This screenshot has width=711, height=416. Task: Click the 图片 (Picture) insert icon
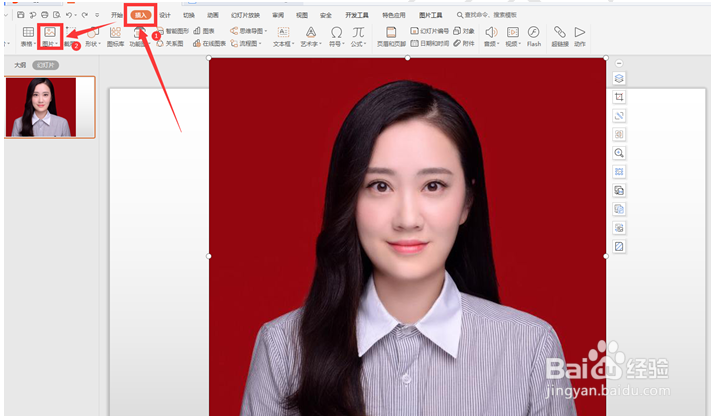50,32
